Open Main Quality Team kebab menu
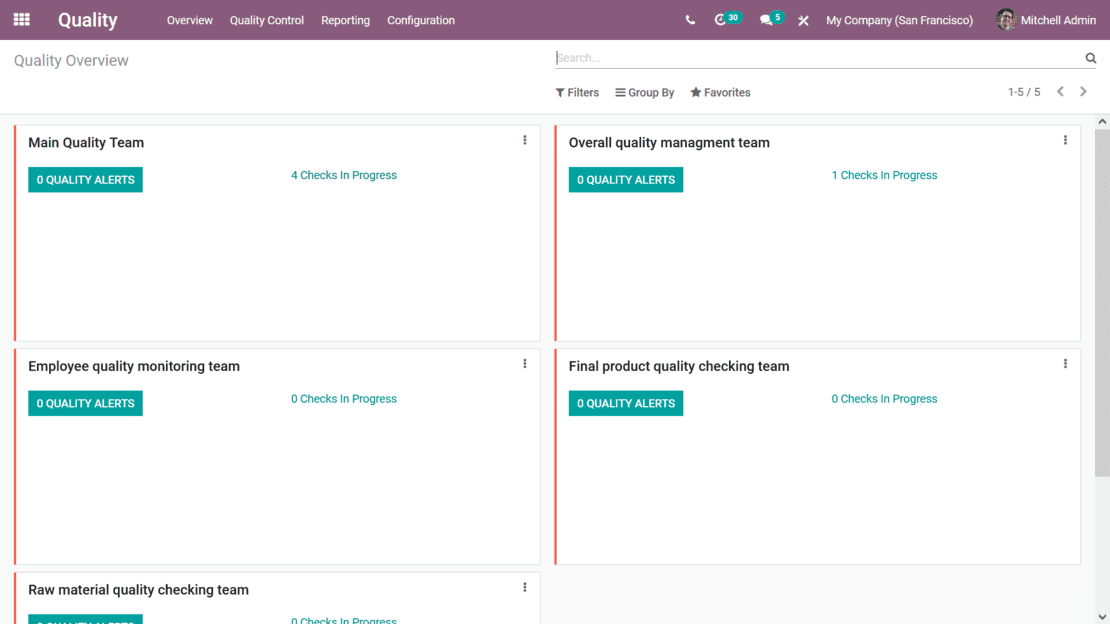Image resolution: width=1110 pixels, height=624 pixels. (525, 141)
